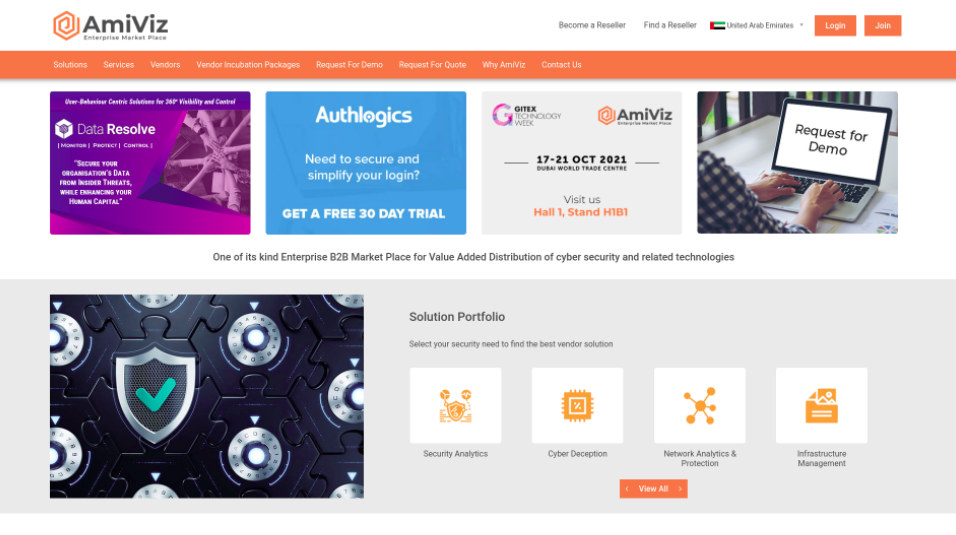Open the Authlogics free trial banner
Viewport: 956px width, 535px height.
click(x=366, y=163)
